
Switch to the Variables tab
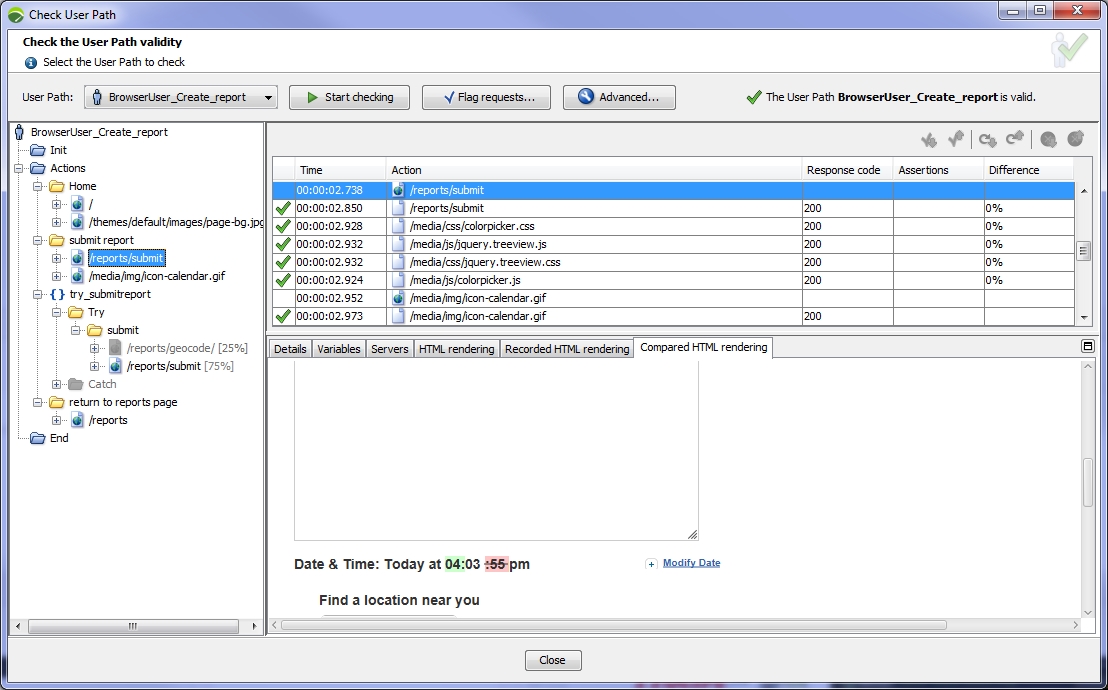[338, 349]
